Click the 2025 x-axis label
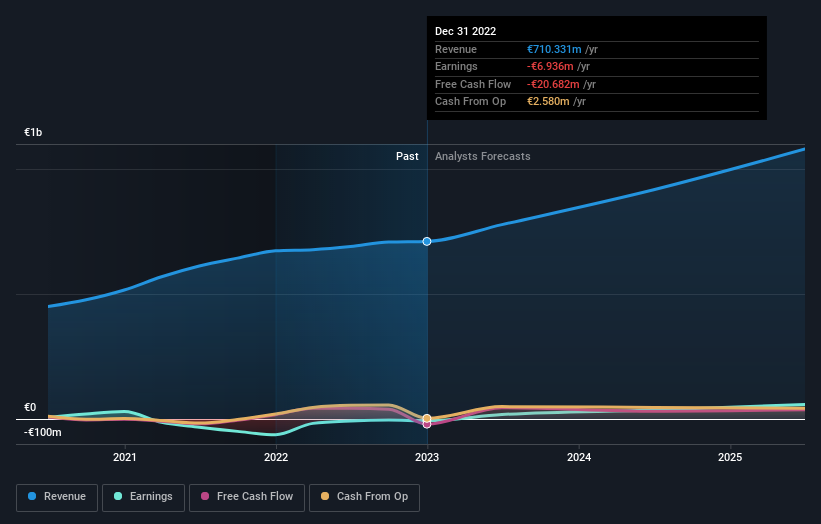Viewport: 821px width, 524px height. pos(730,457)
